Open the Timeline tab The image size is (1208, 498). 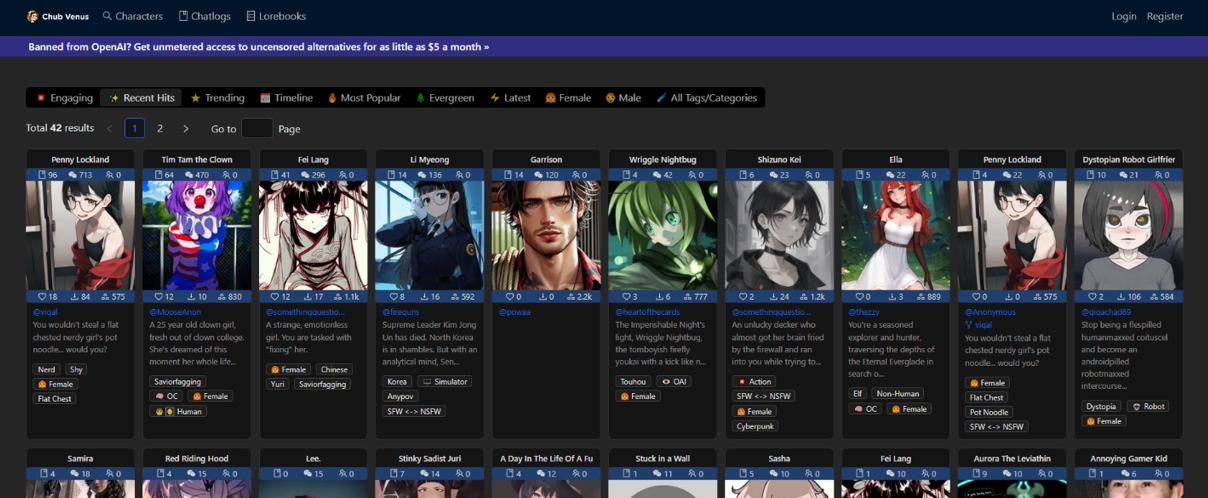point(286,98)
